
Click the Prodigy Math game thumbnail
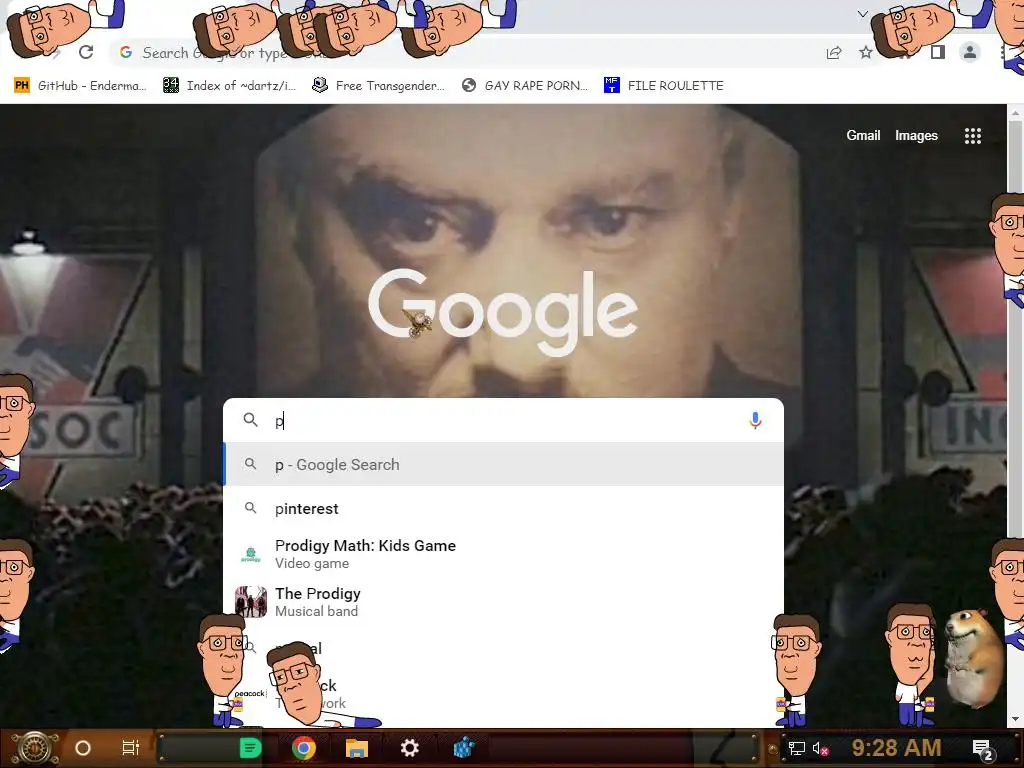(x=251, y=554)
